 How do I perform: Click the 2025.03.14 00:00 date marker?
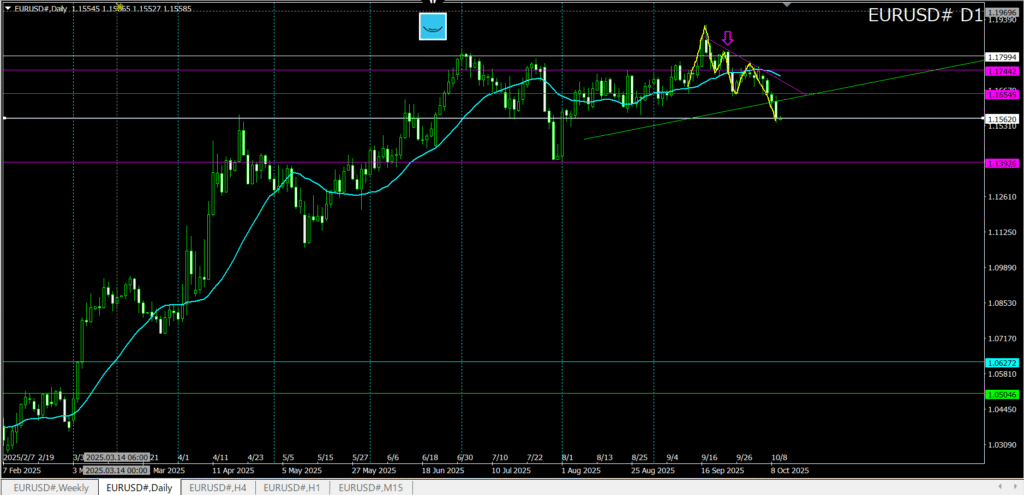118,469
